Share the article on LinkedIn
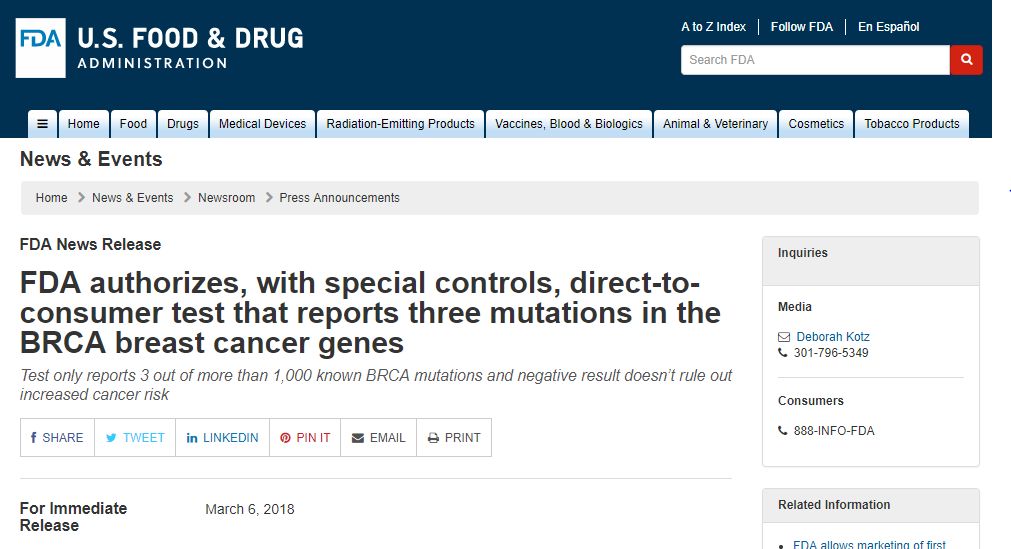The height and width of the screenshot is (549, 1011). [222, 438]
